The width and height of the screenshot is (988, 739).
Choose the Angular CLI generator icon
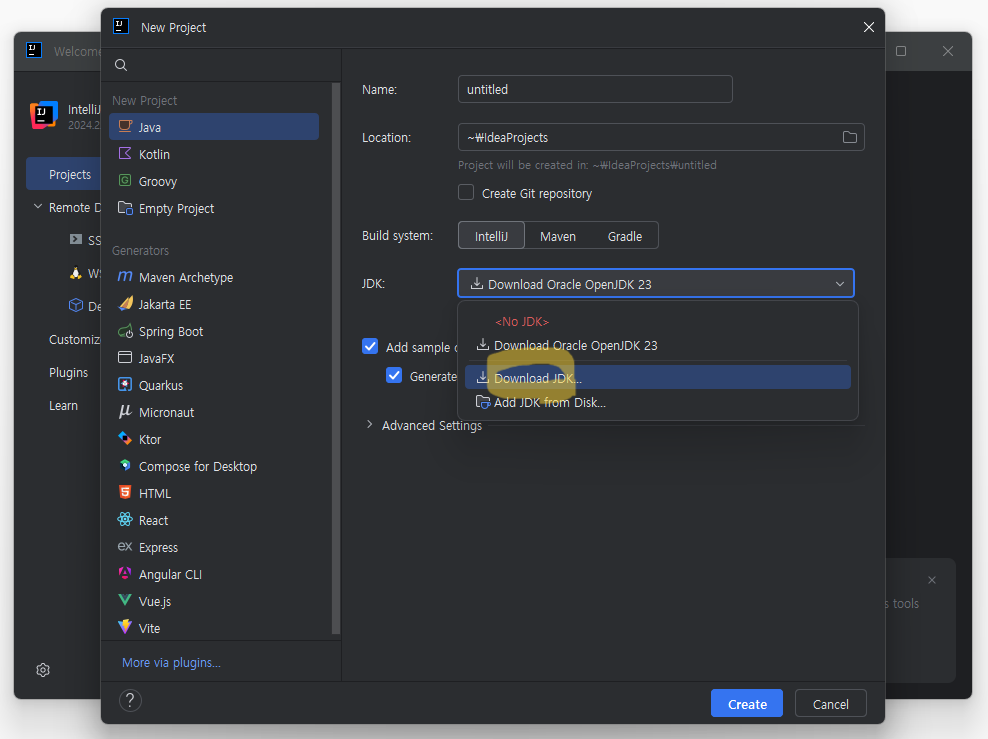tap(125, 573)
